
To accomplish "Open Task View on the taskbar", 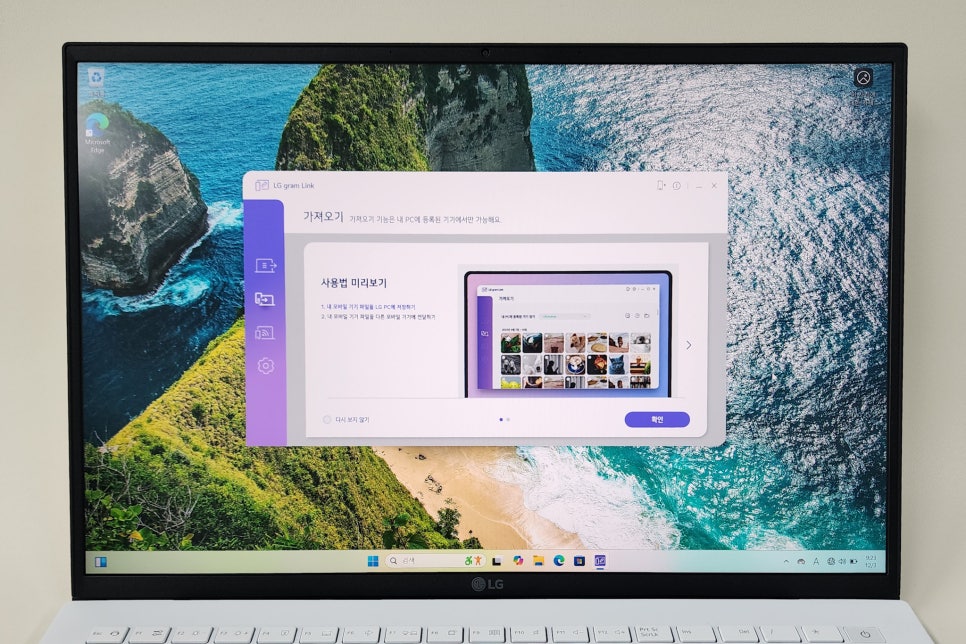I will point(497,561).
